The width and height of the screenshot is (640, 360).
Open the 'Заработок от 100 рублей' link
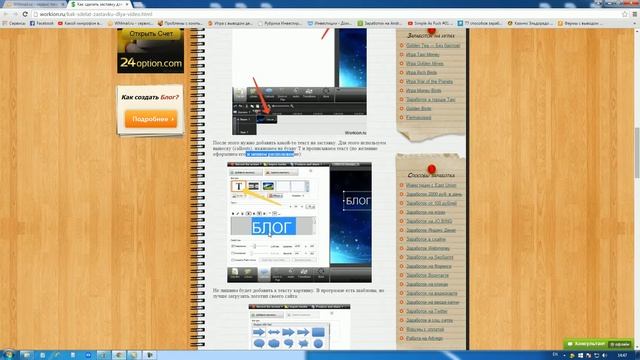coord(431,203)
